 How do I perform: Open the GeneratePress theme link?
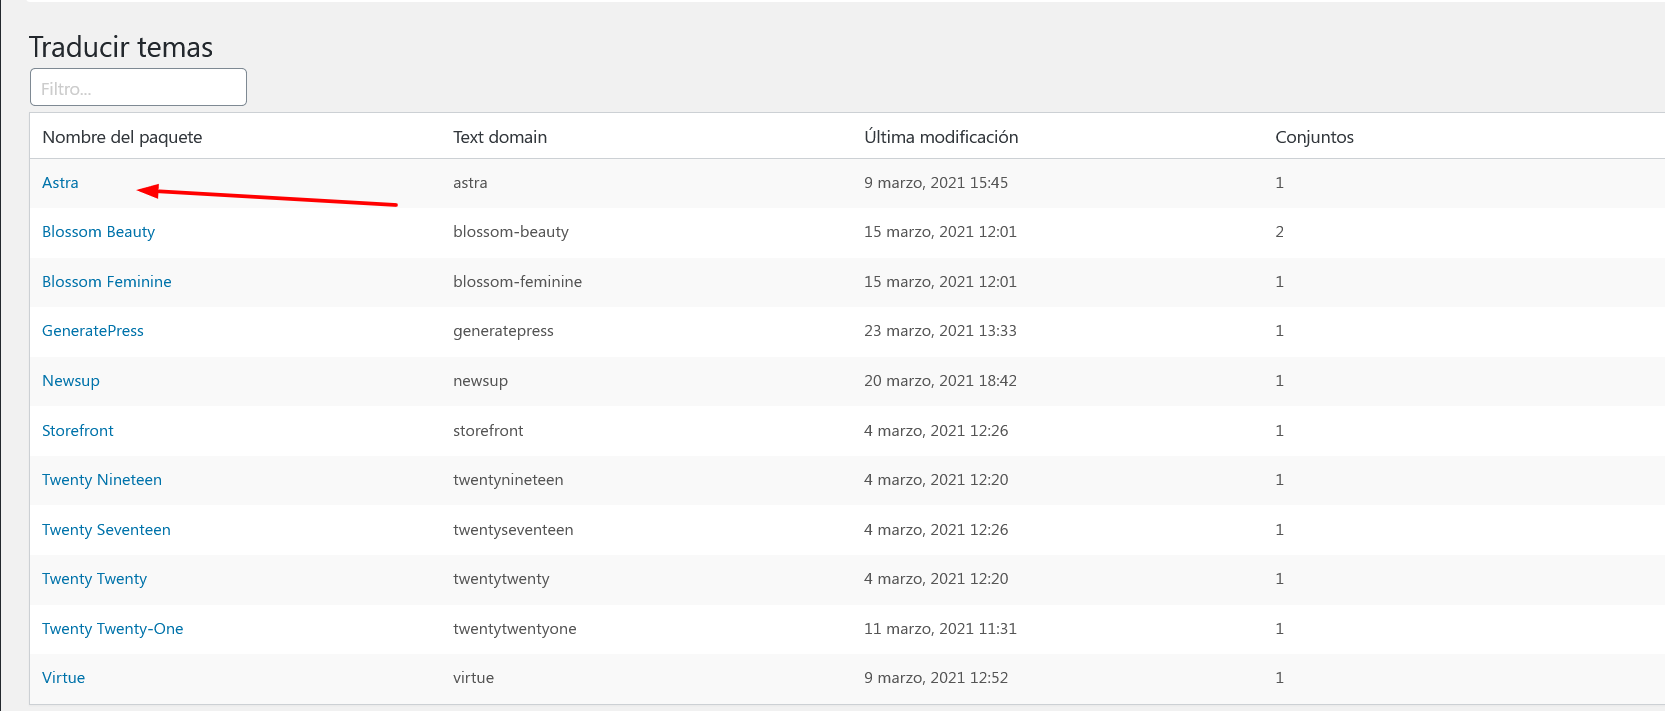[x=93, y=331]
